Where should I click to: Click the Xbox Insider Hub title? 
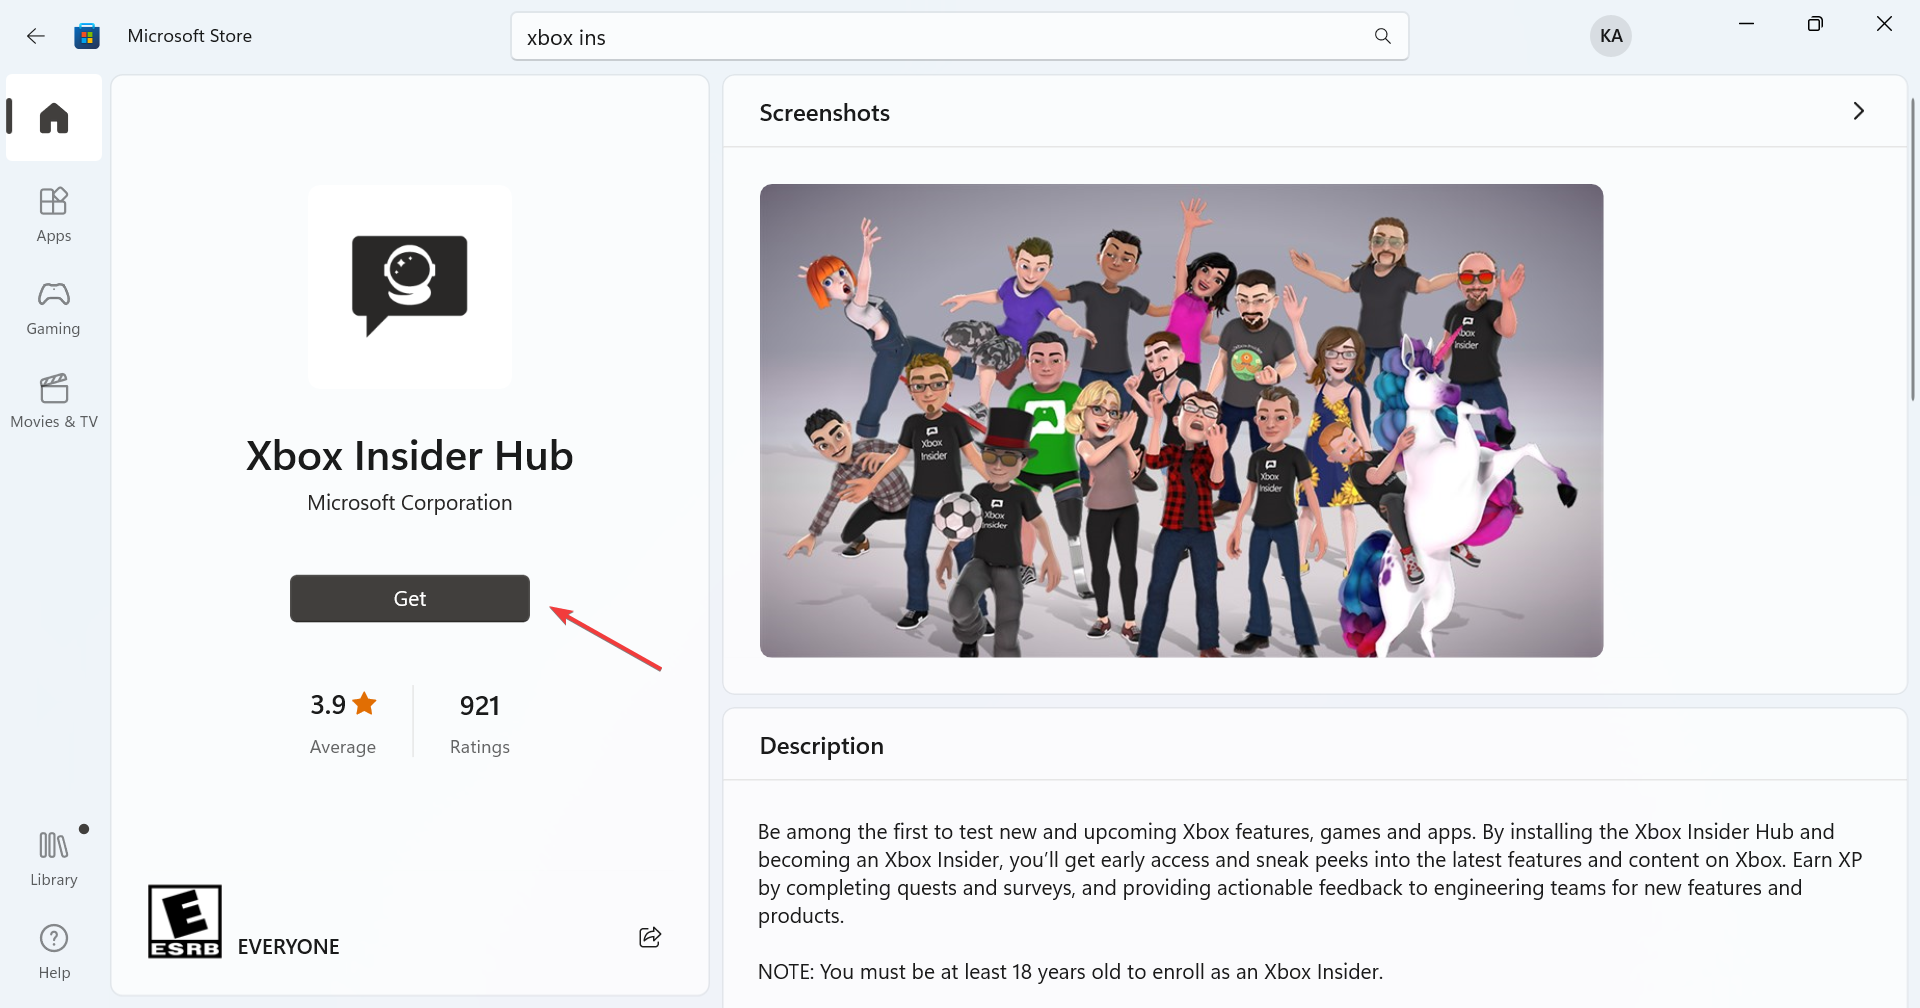(410, 455)
